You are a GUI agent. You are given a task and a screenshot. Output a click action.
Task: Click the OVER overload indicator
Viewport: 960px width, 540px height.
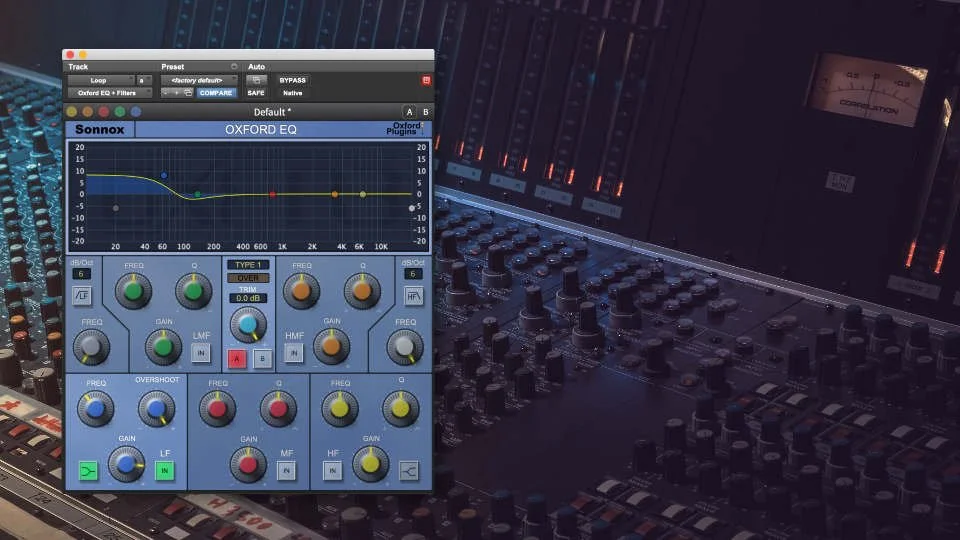[x=248, y=278]
